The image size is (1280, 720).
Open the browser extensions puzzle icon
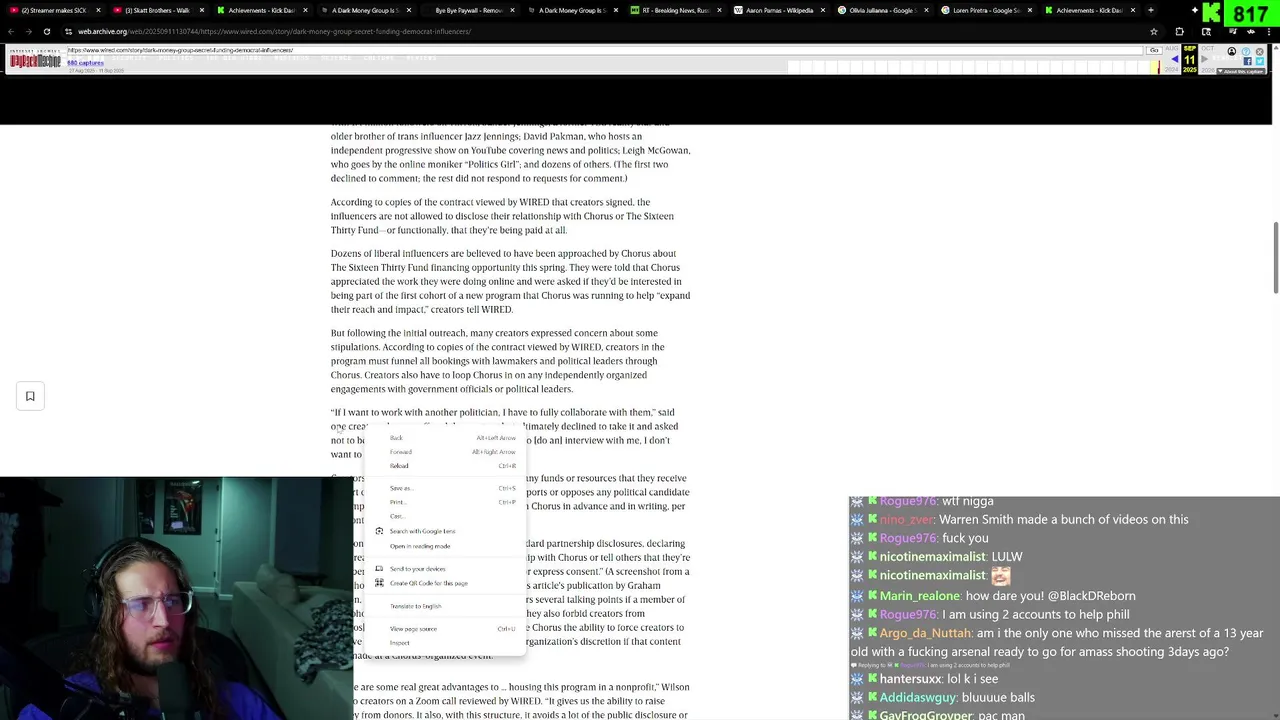pos(1179,31)
